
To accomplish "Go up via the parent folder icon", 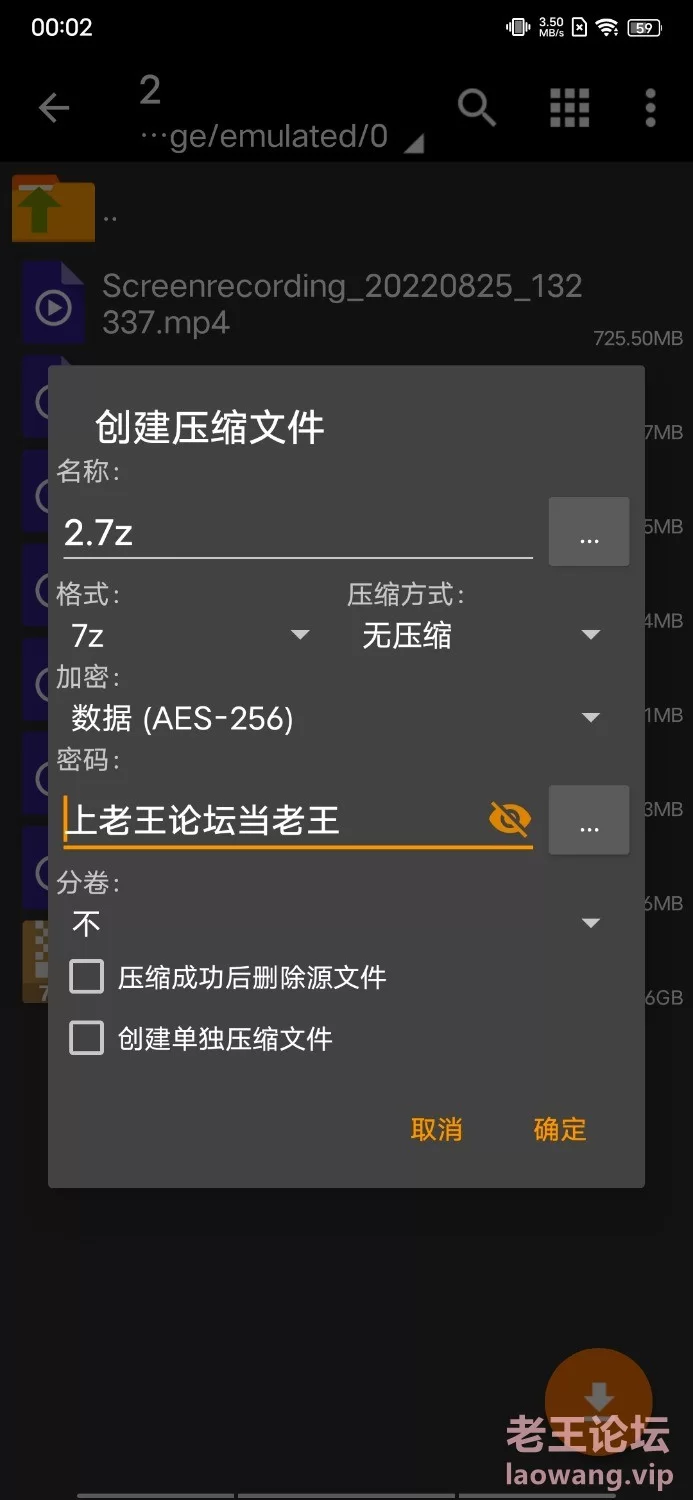I will [x=53, y=208].
